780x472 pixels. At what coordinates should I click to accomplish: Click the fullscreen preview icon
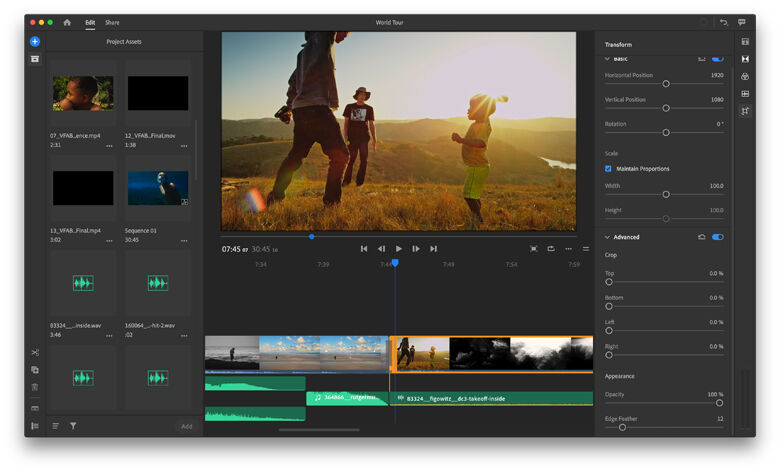tap(534, 249)
